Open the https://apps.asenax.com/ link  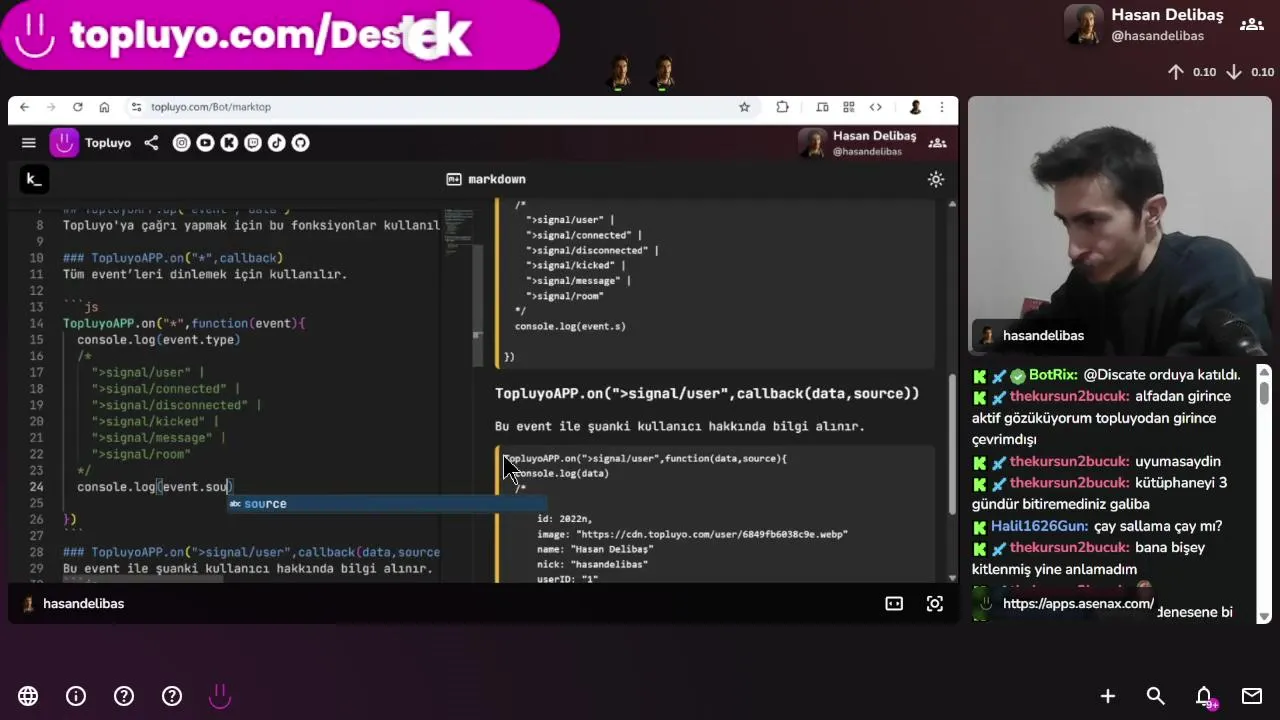point(1078,604)
